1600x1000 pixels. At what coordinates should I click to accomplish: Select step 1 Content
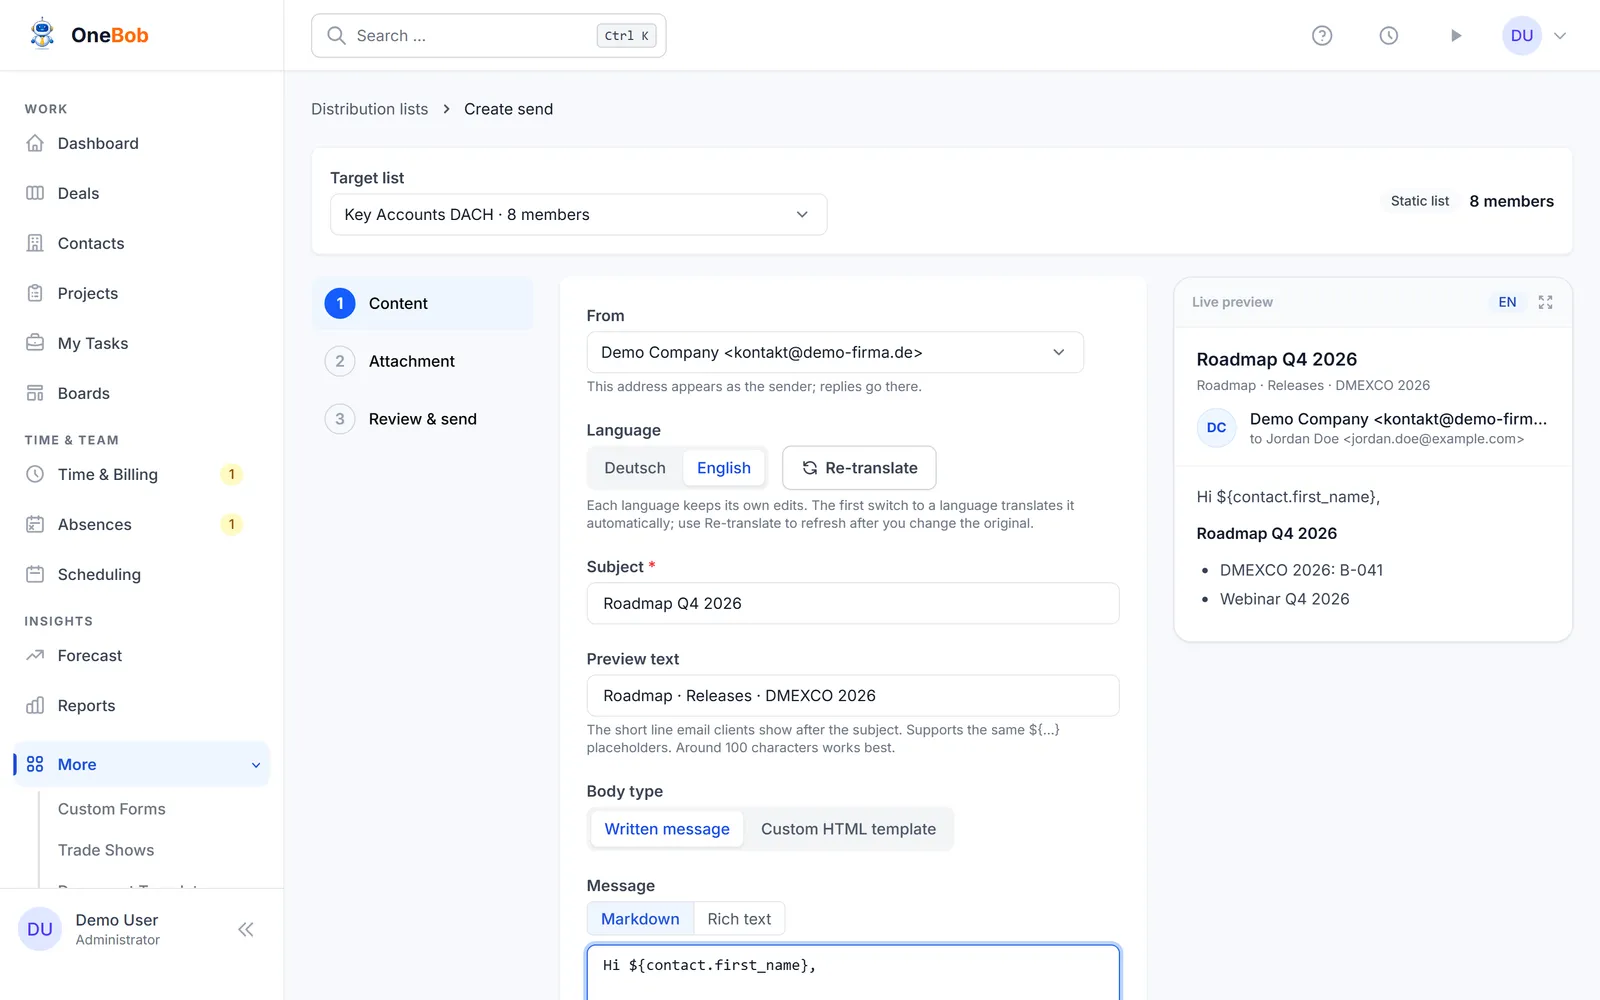click(423, 303)
